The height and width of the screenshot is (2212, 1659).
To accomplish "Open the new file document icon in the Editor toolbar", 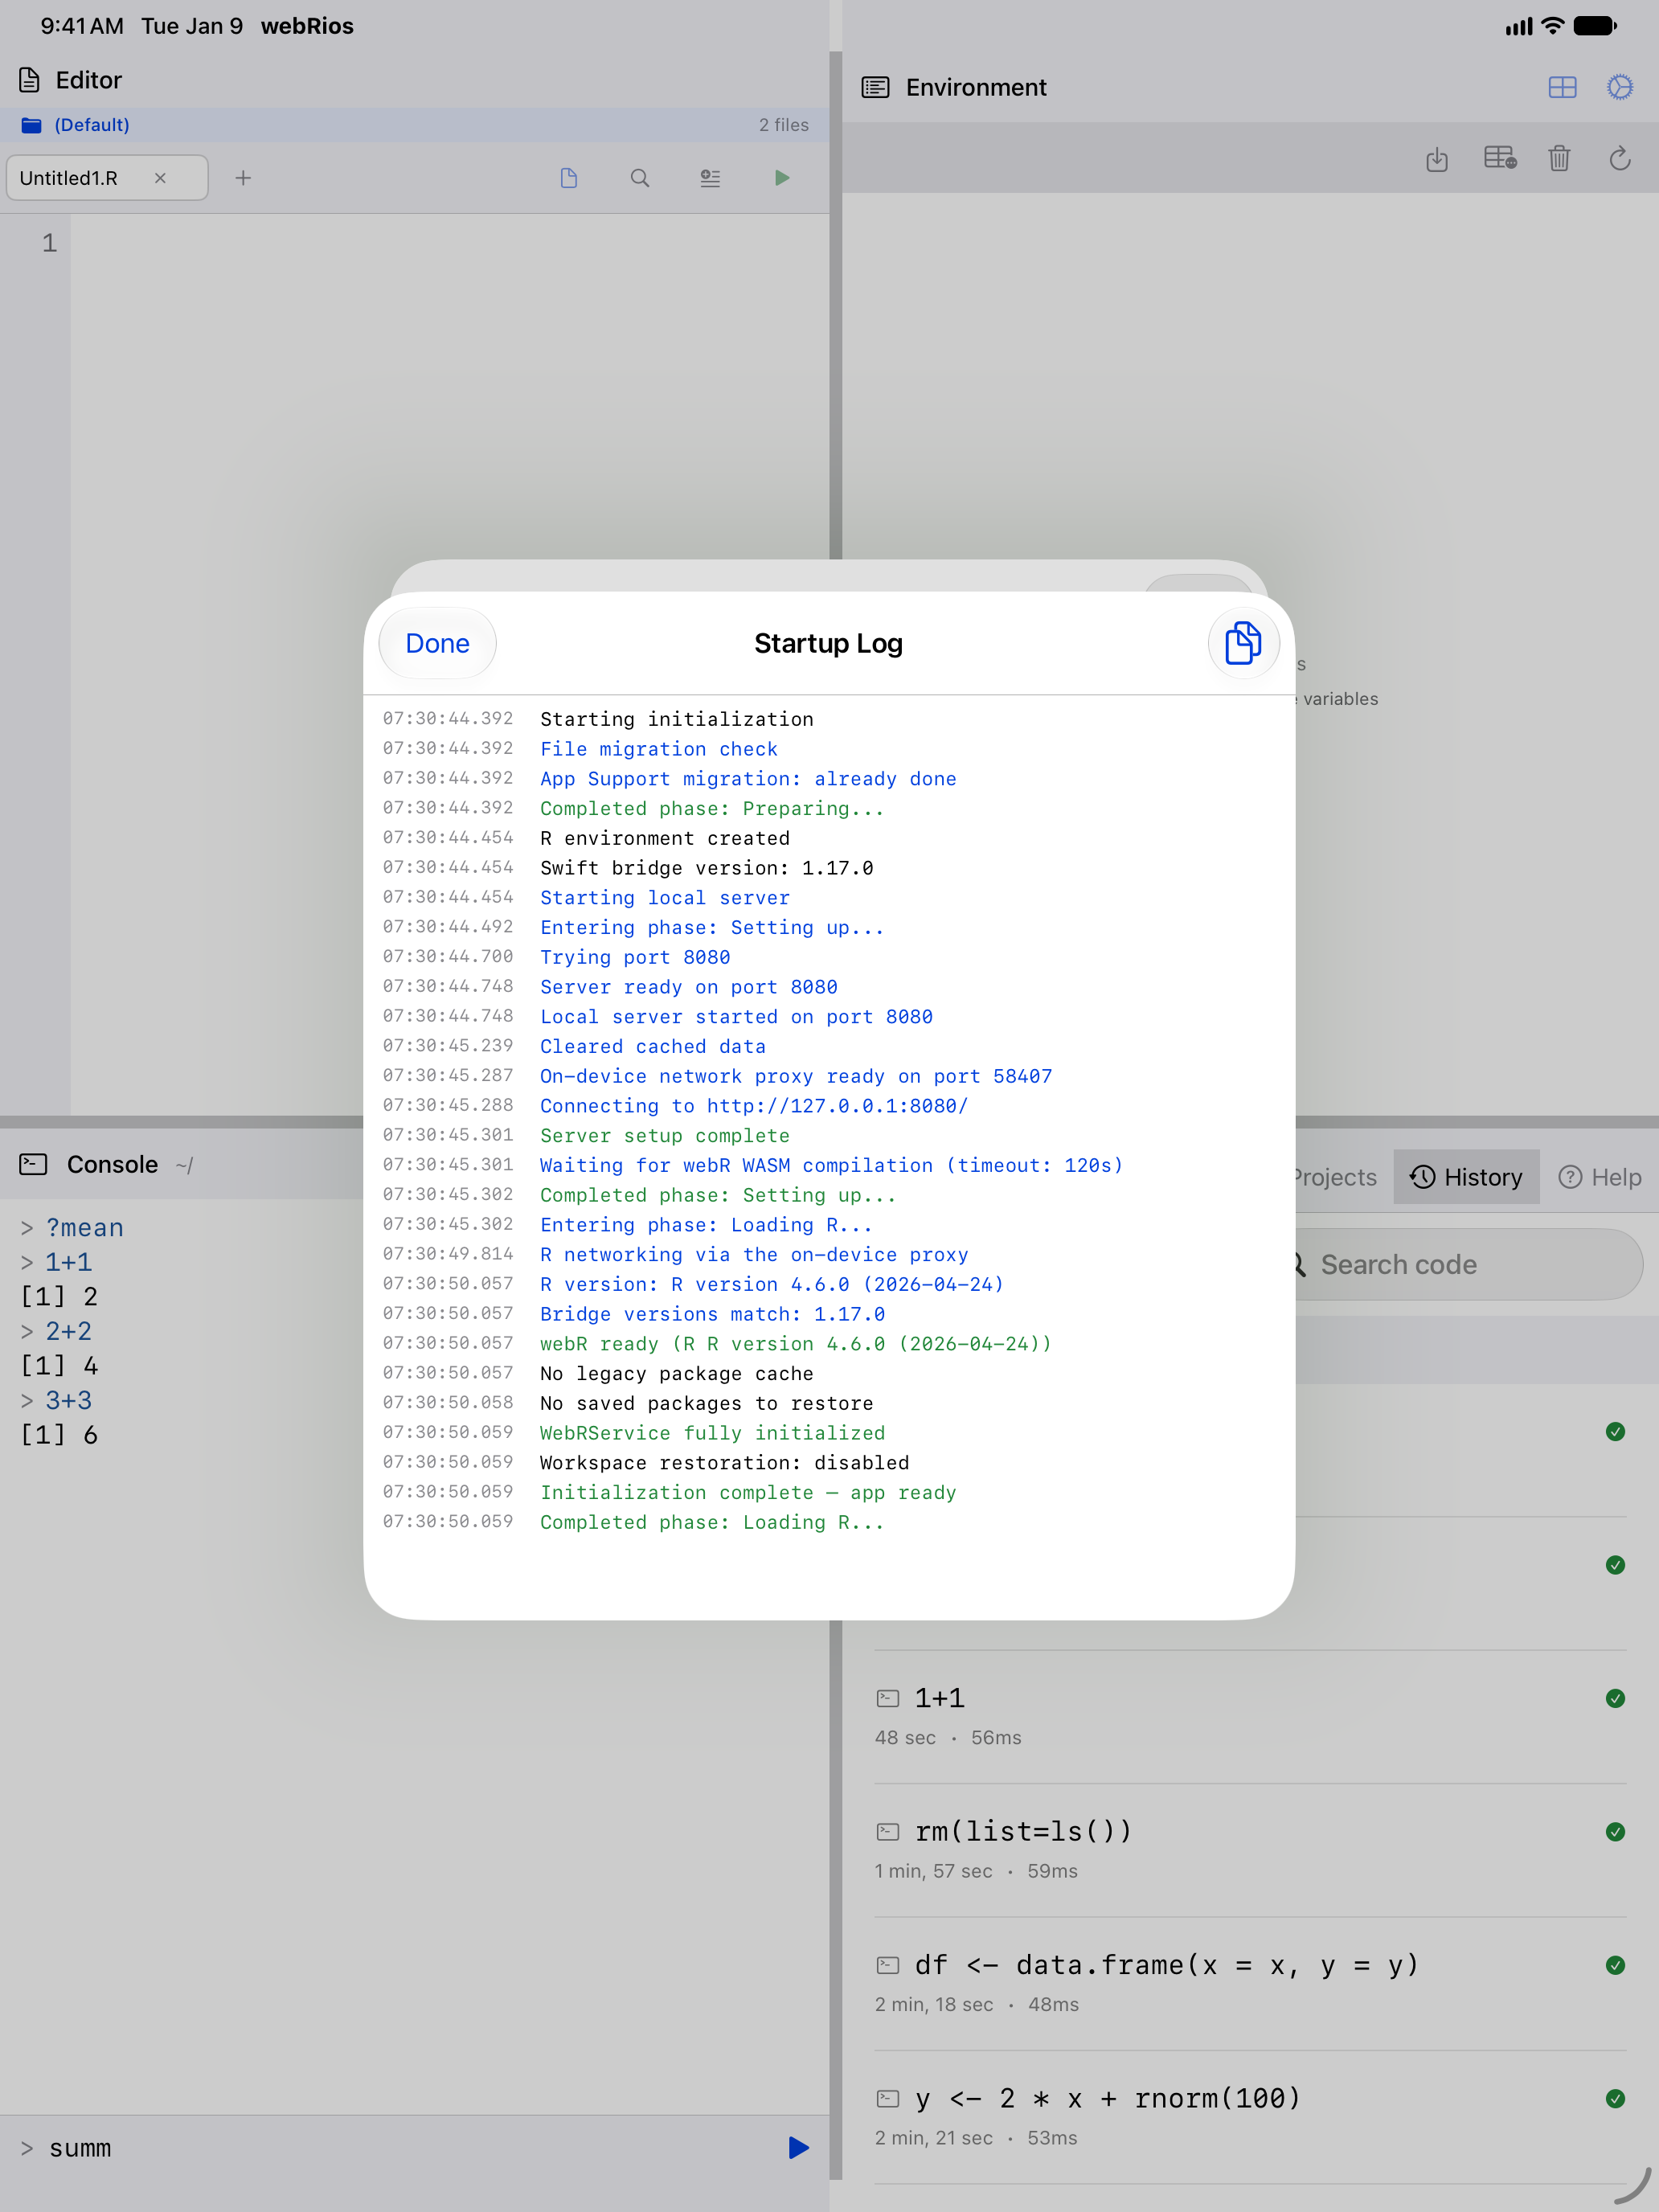I will click(569, 178).
